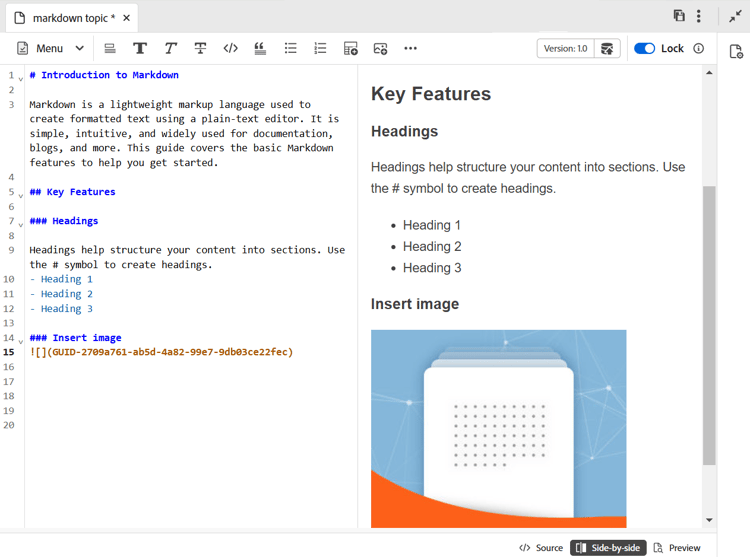Click 'Heading 2' bullet in preview
Image resolution: width=750 pixels, height=557 pixels.
coord(432,246)
